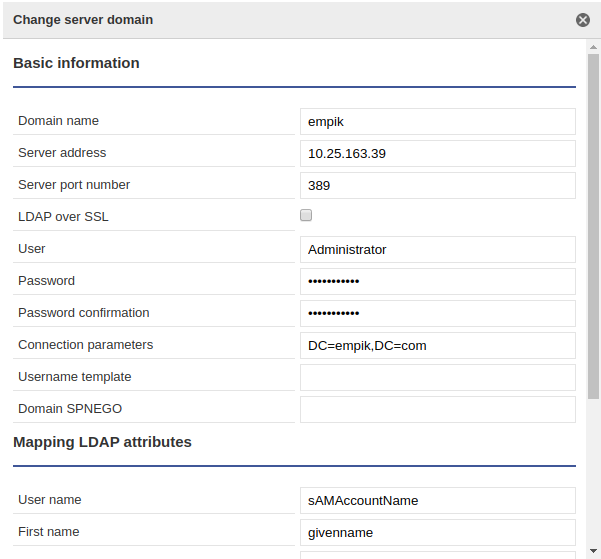The height and width of the screenshot is (559, 601).
Task: Select the User name mapping field sAMAccountName
Action: (438, 500)
